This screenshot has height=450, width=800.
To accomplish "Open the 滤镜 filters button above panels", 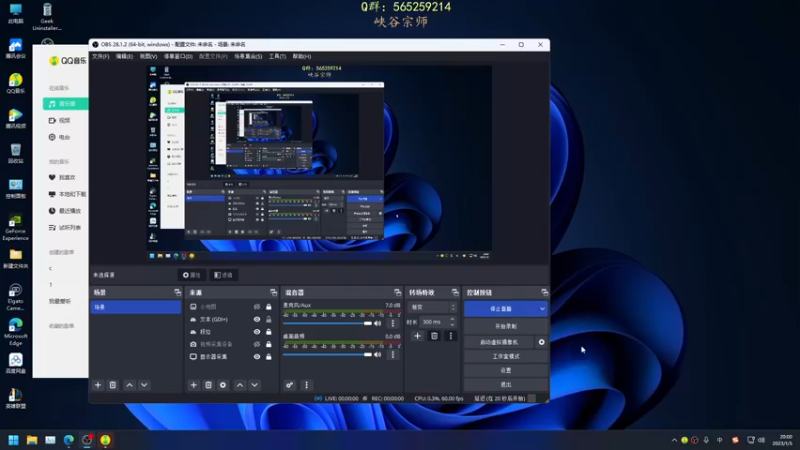I will pos(223,275).
